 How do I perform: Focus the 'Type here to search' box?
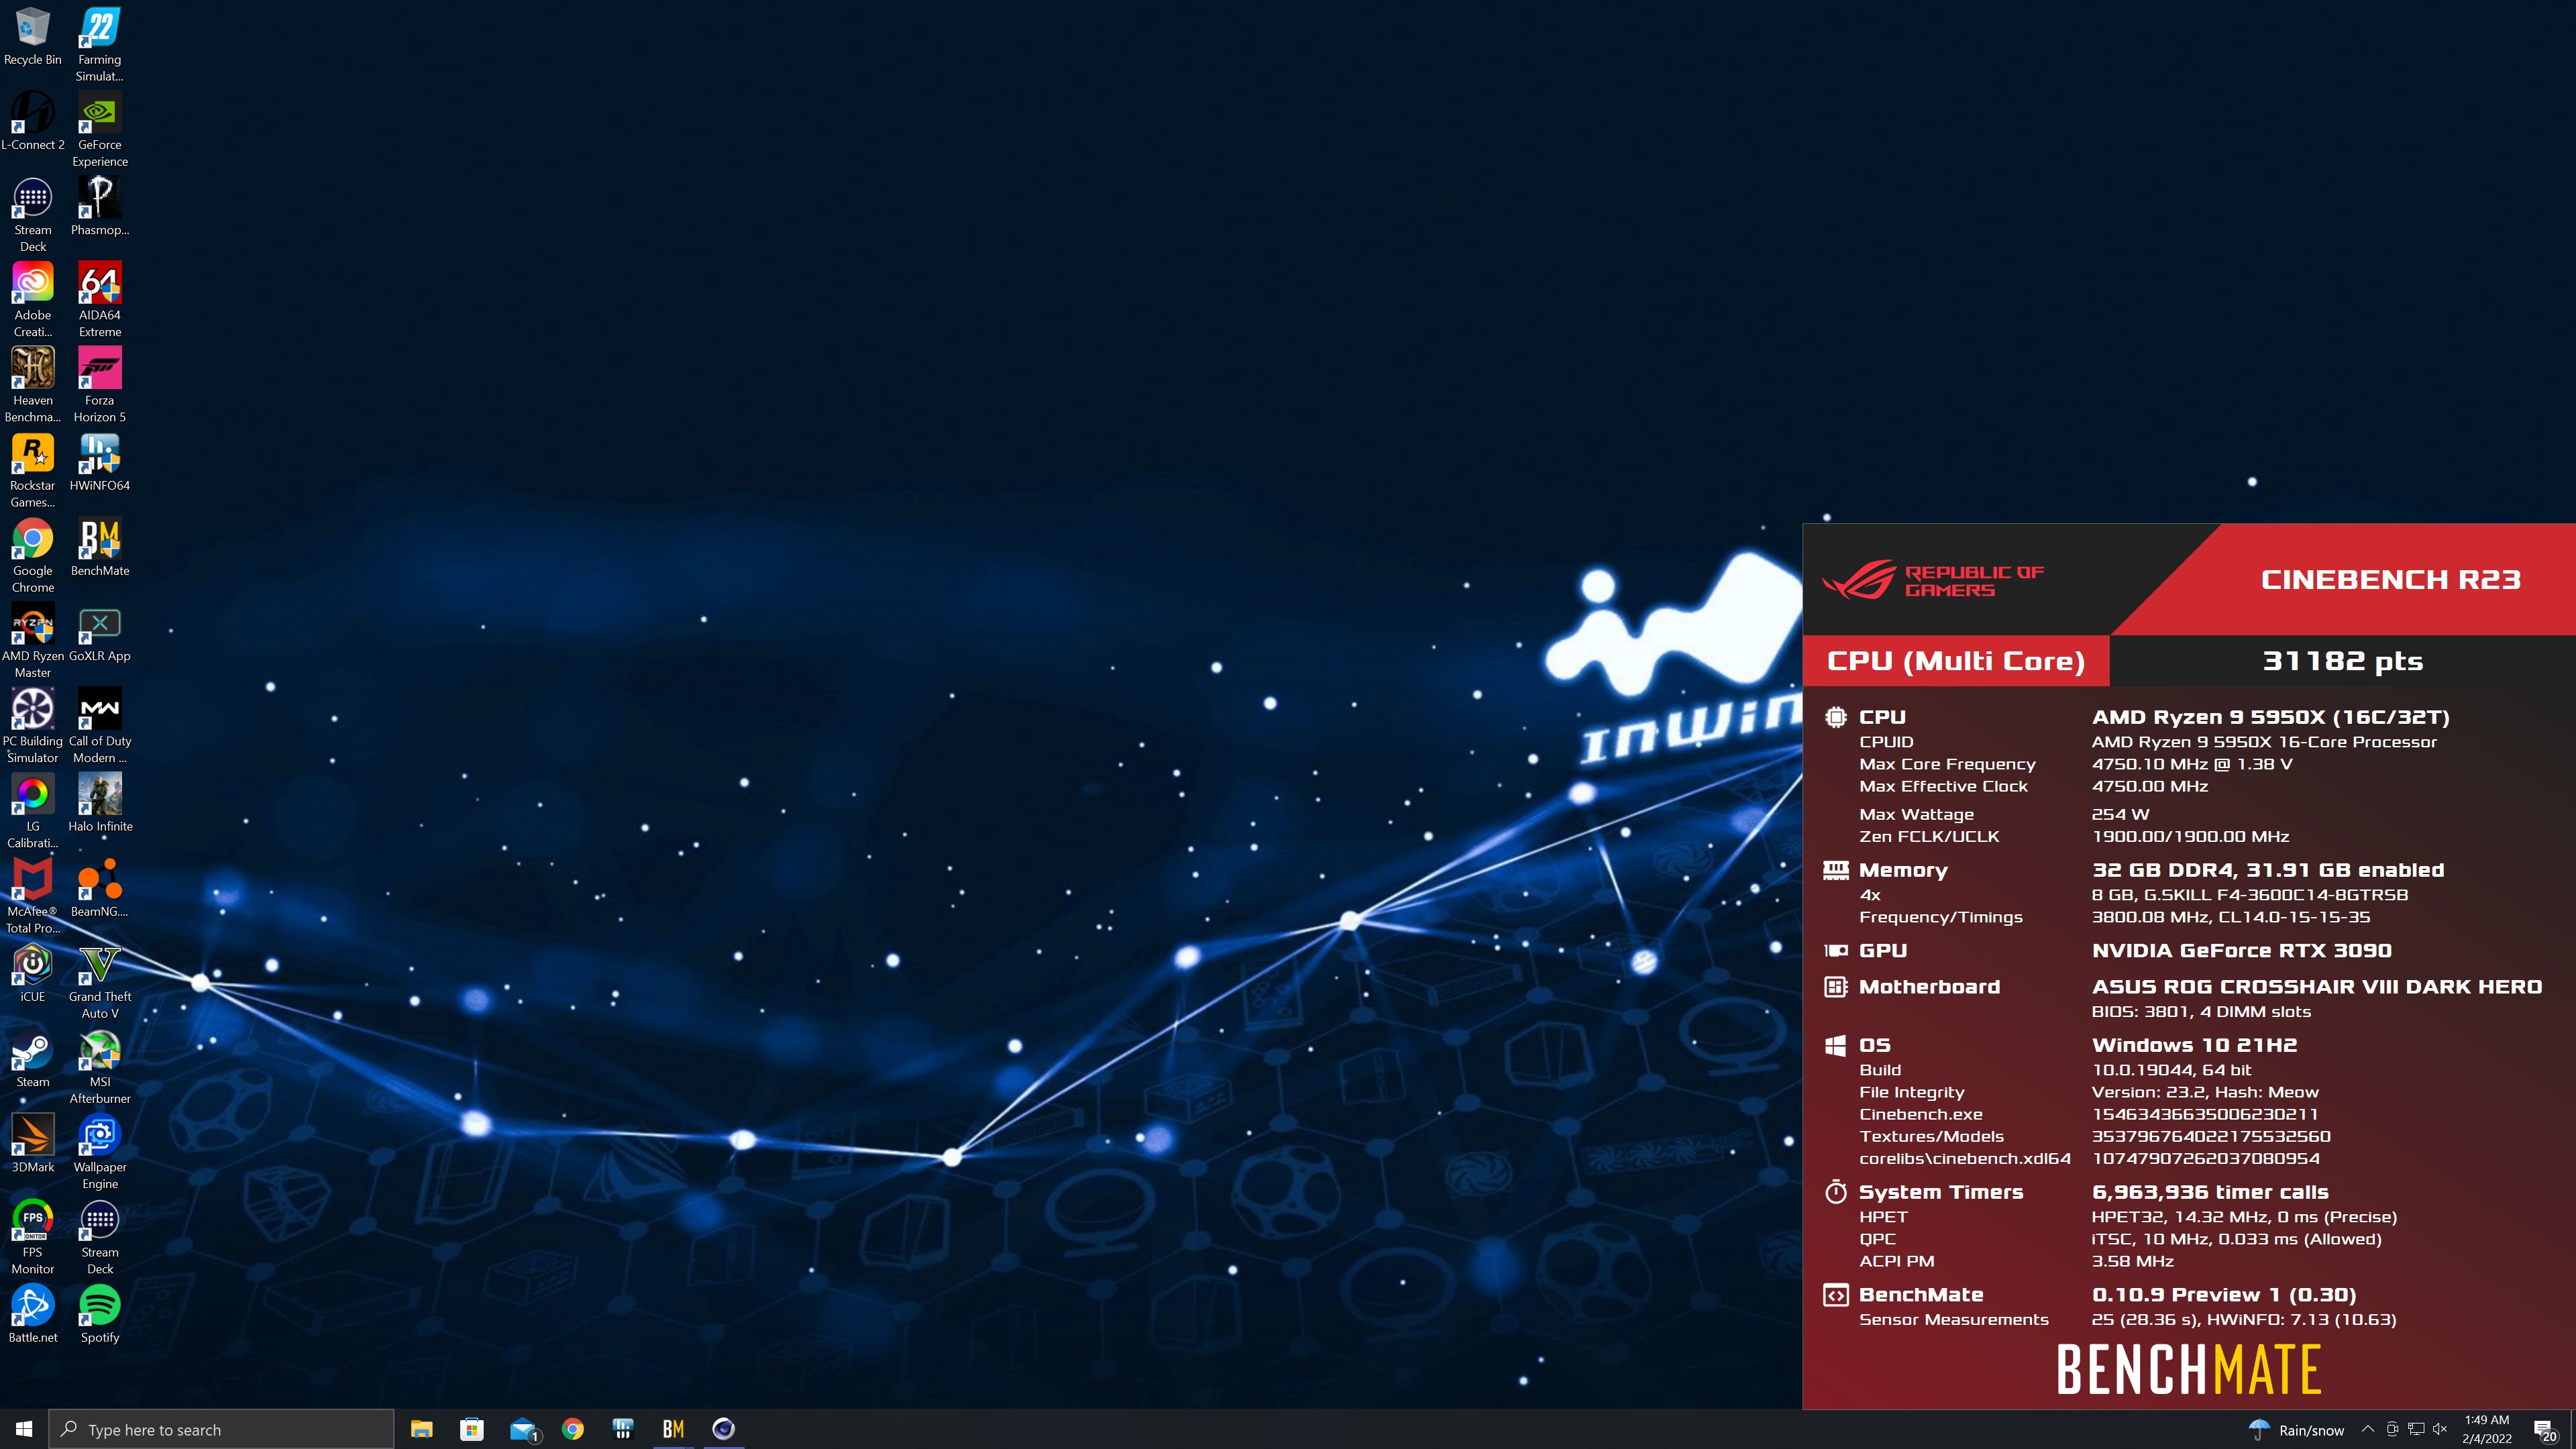[221, 1429]
